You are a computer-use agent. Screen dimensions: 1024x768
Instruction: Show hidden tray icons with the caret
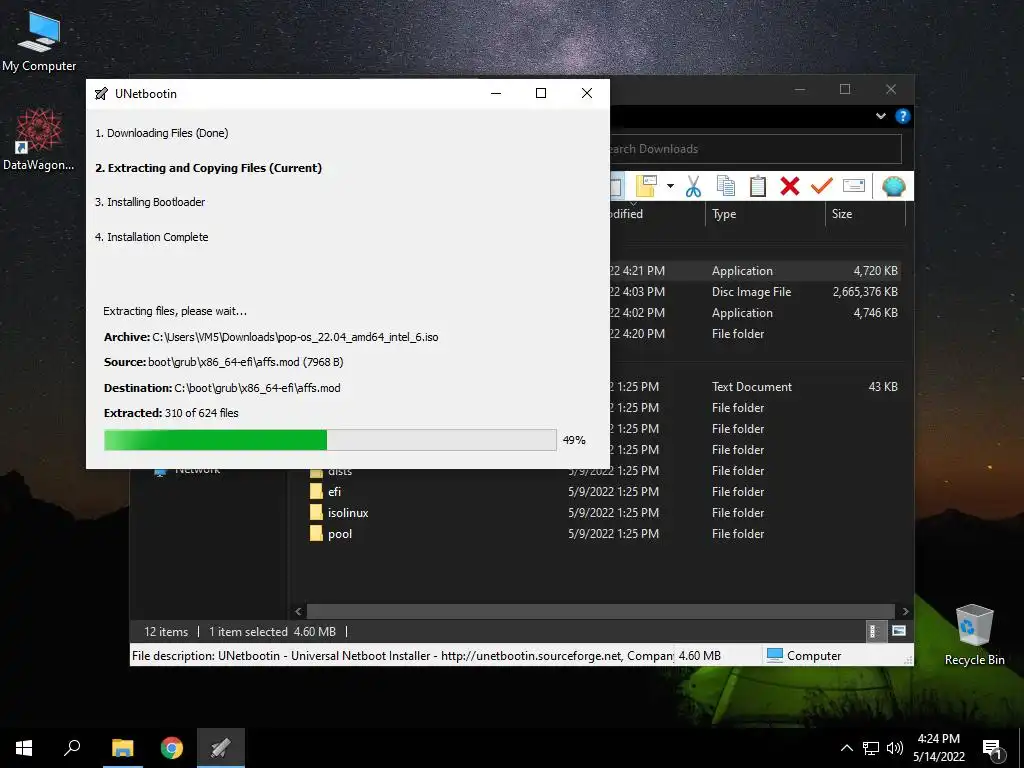point(846,748)
